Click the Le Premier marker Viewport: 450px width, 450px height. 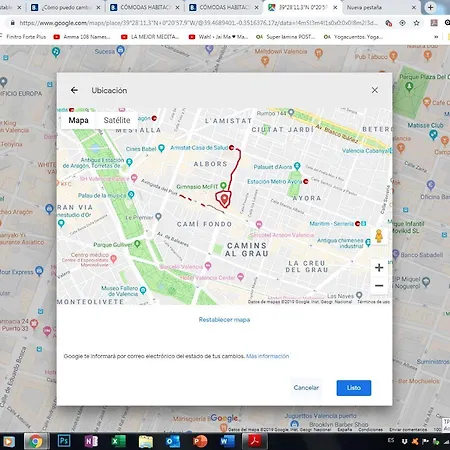[x=158, y=217]
